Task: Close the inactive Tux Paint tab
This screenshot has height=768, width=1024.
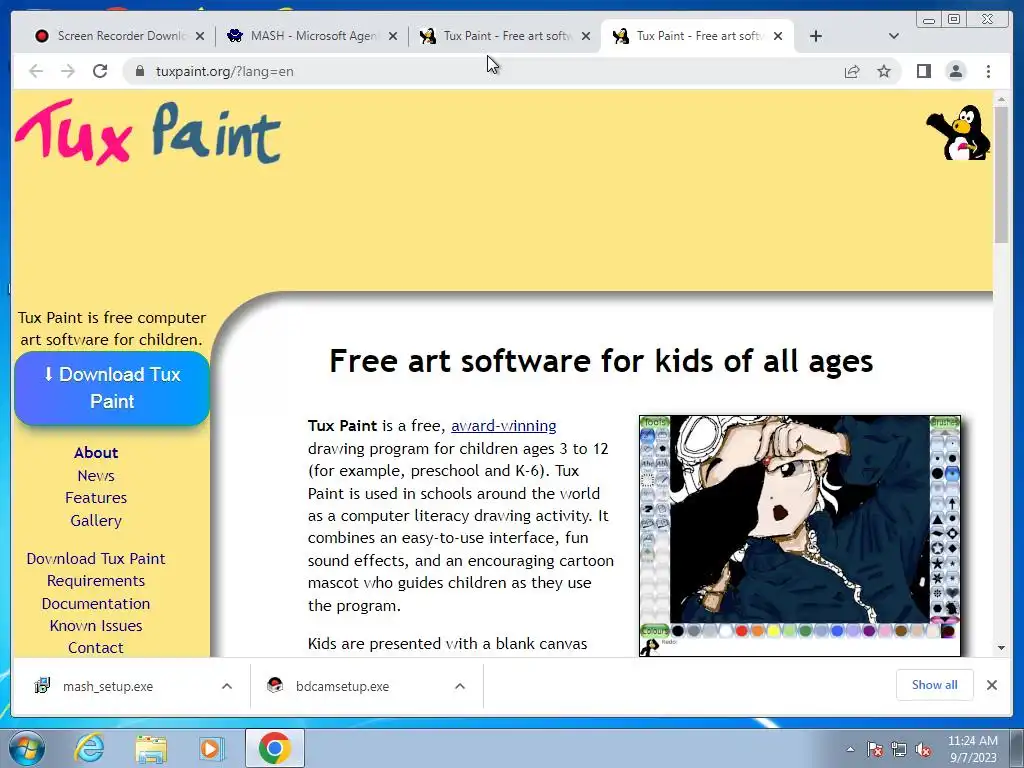Action: click(x=586, y=36)
